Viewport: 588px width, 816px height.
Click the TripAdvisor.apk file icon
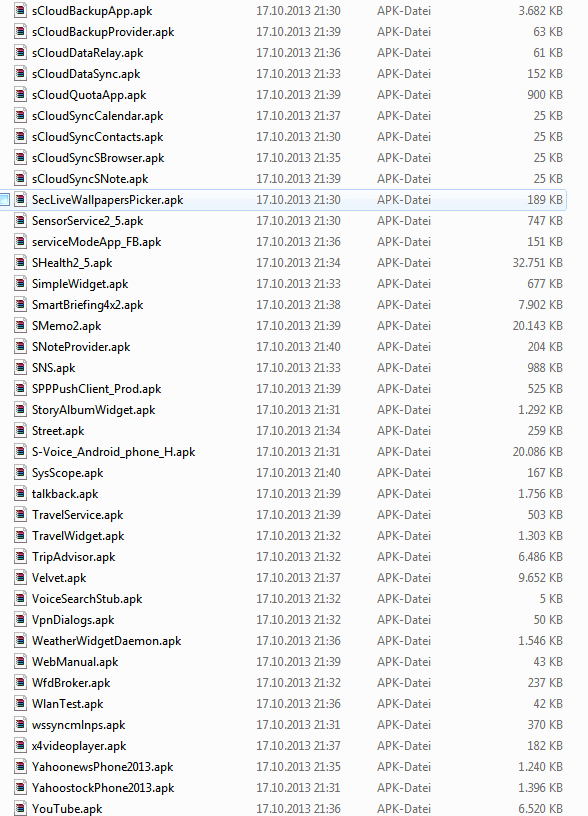(x=20, y=557)
